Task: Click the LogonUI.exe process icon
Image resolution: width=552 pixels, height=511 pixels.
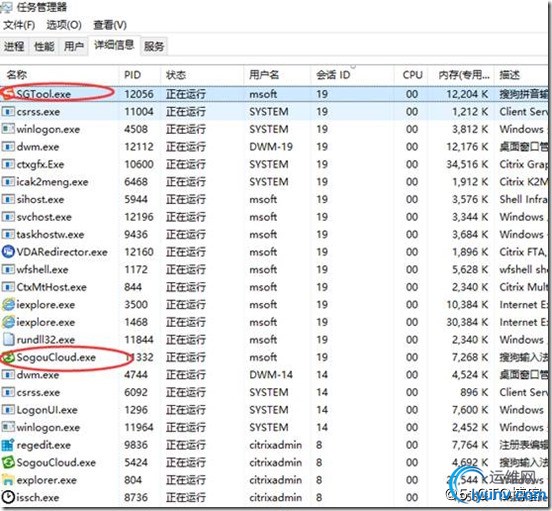Action: coord(8,410)
